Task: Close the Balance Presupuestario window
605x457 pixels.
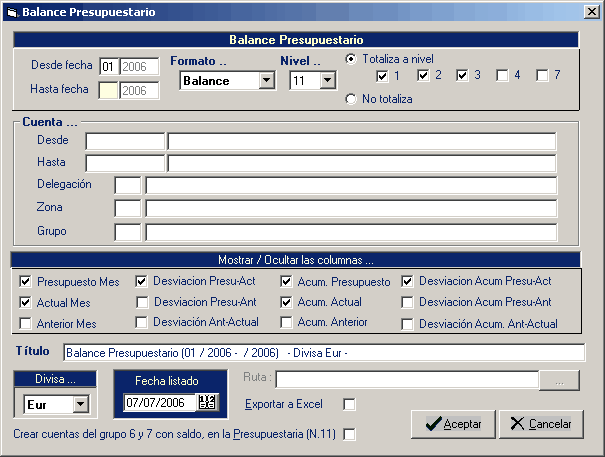Action: (592, 12)
